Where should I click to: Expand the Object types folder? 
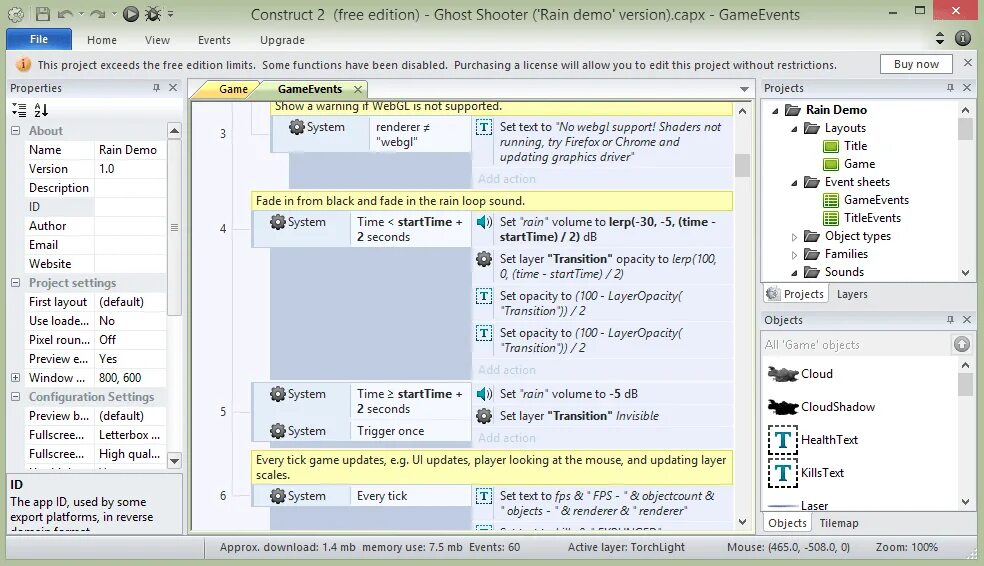tap(794, 237)
